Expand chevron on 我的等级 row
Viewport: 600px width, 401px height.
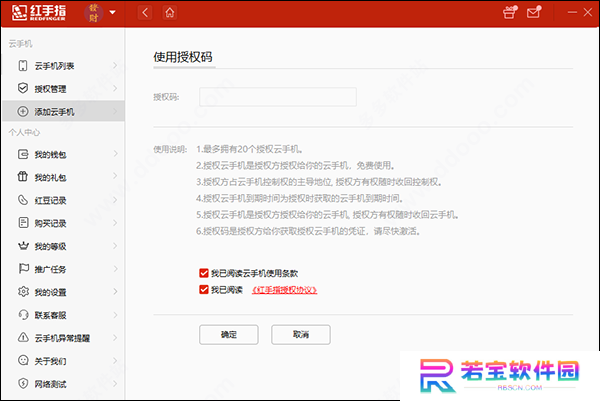pos(115,246)
